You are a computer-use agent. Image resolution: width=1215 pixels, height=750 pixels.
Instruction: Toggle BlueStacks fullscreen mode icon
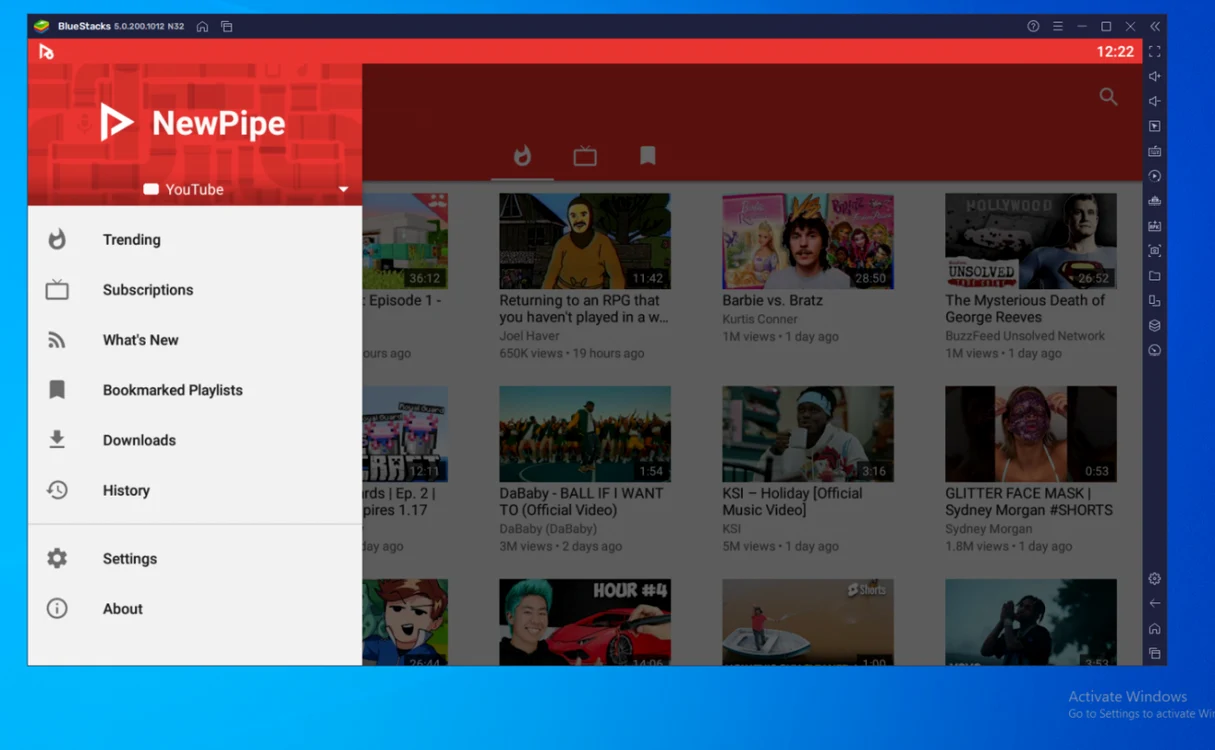pos(1155,51)
